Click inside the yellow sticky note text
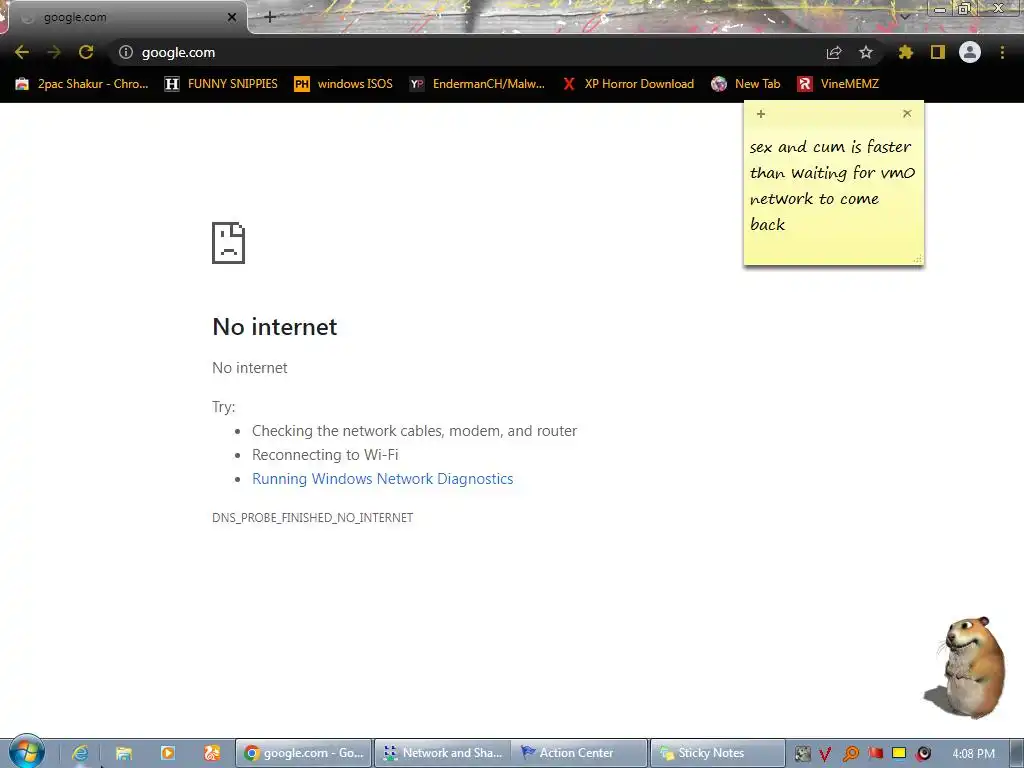This screenshot has width=1024, height=768. click(x=833, y=185)
